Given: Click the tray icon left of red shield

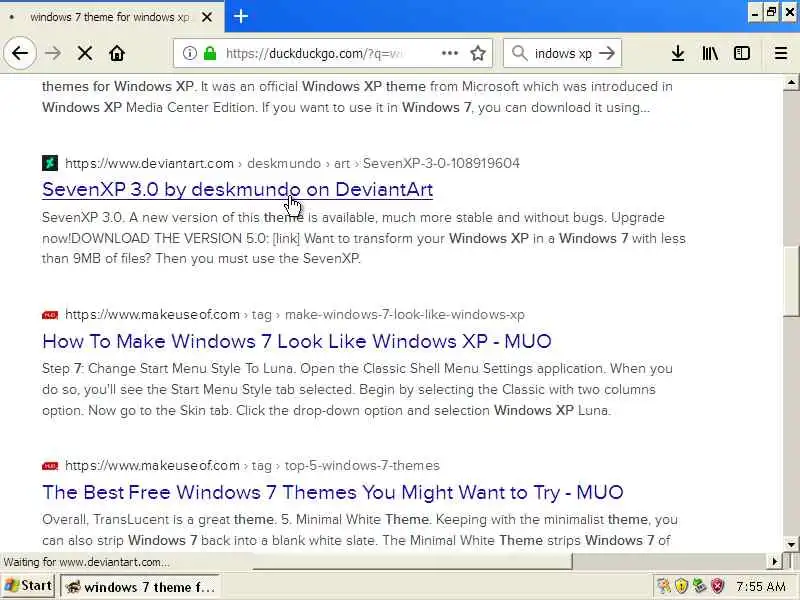Looking at the screenshot, I should click(699, 586).
